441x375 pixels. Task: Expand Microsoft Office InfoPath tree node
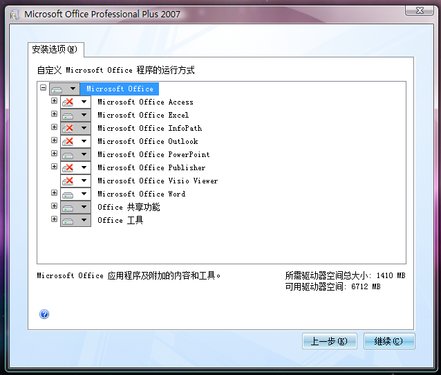tap(54, 127)
